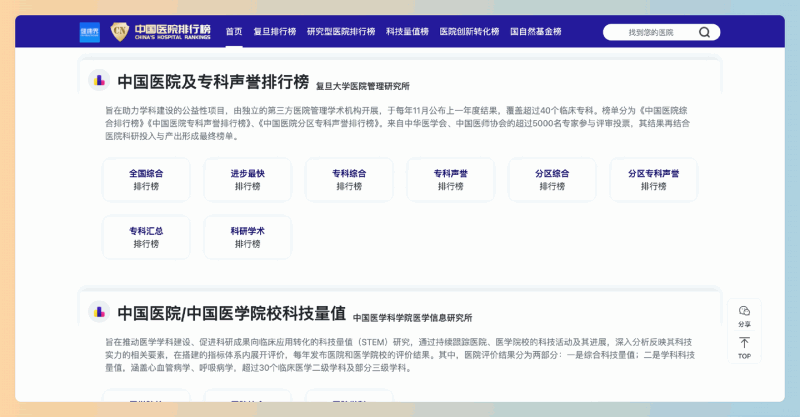Open the 专科综合 排行榜 card
The height and width of the screenshot is (417, 800).
(349, 180)
